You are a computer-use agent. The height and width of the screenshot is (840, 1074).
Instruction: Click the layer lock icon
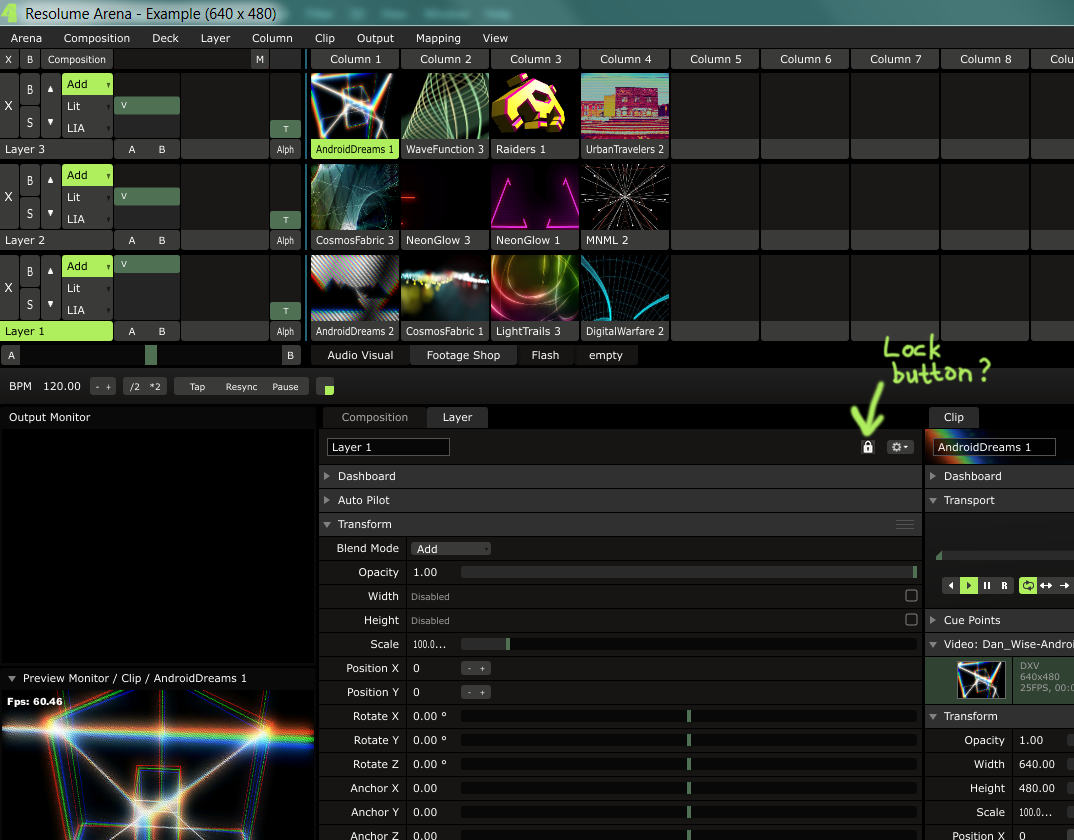[x=867, y=447]
